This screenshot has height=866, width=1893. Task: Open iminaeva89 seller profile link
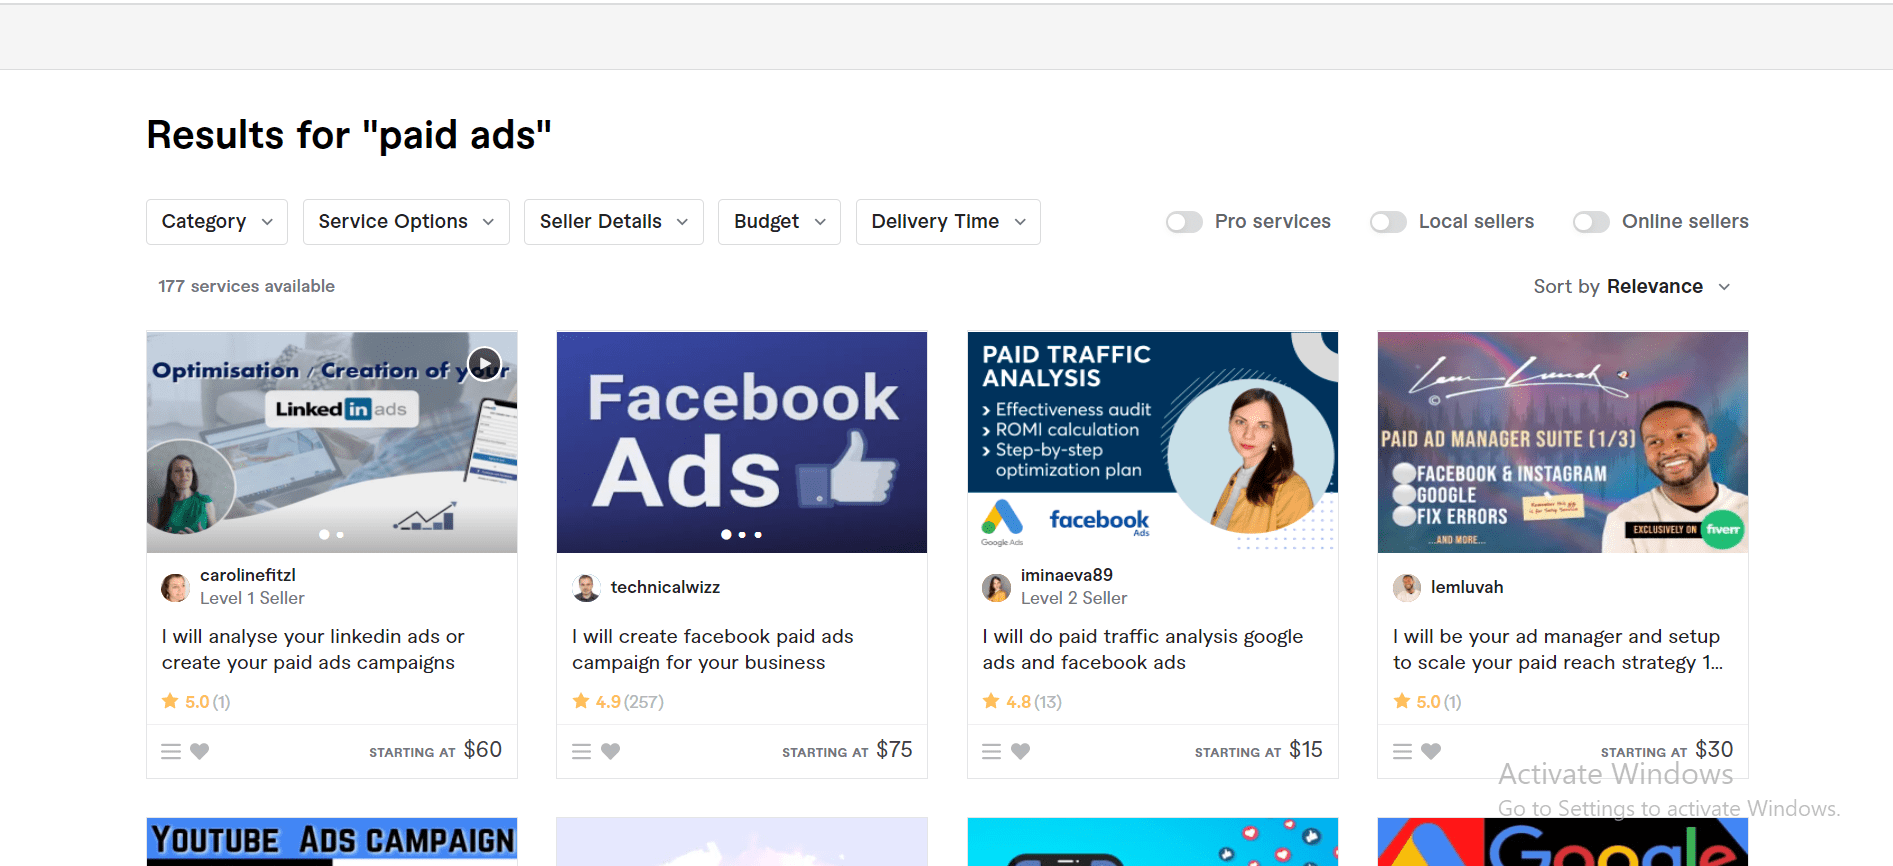[1066, 575]
